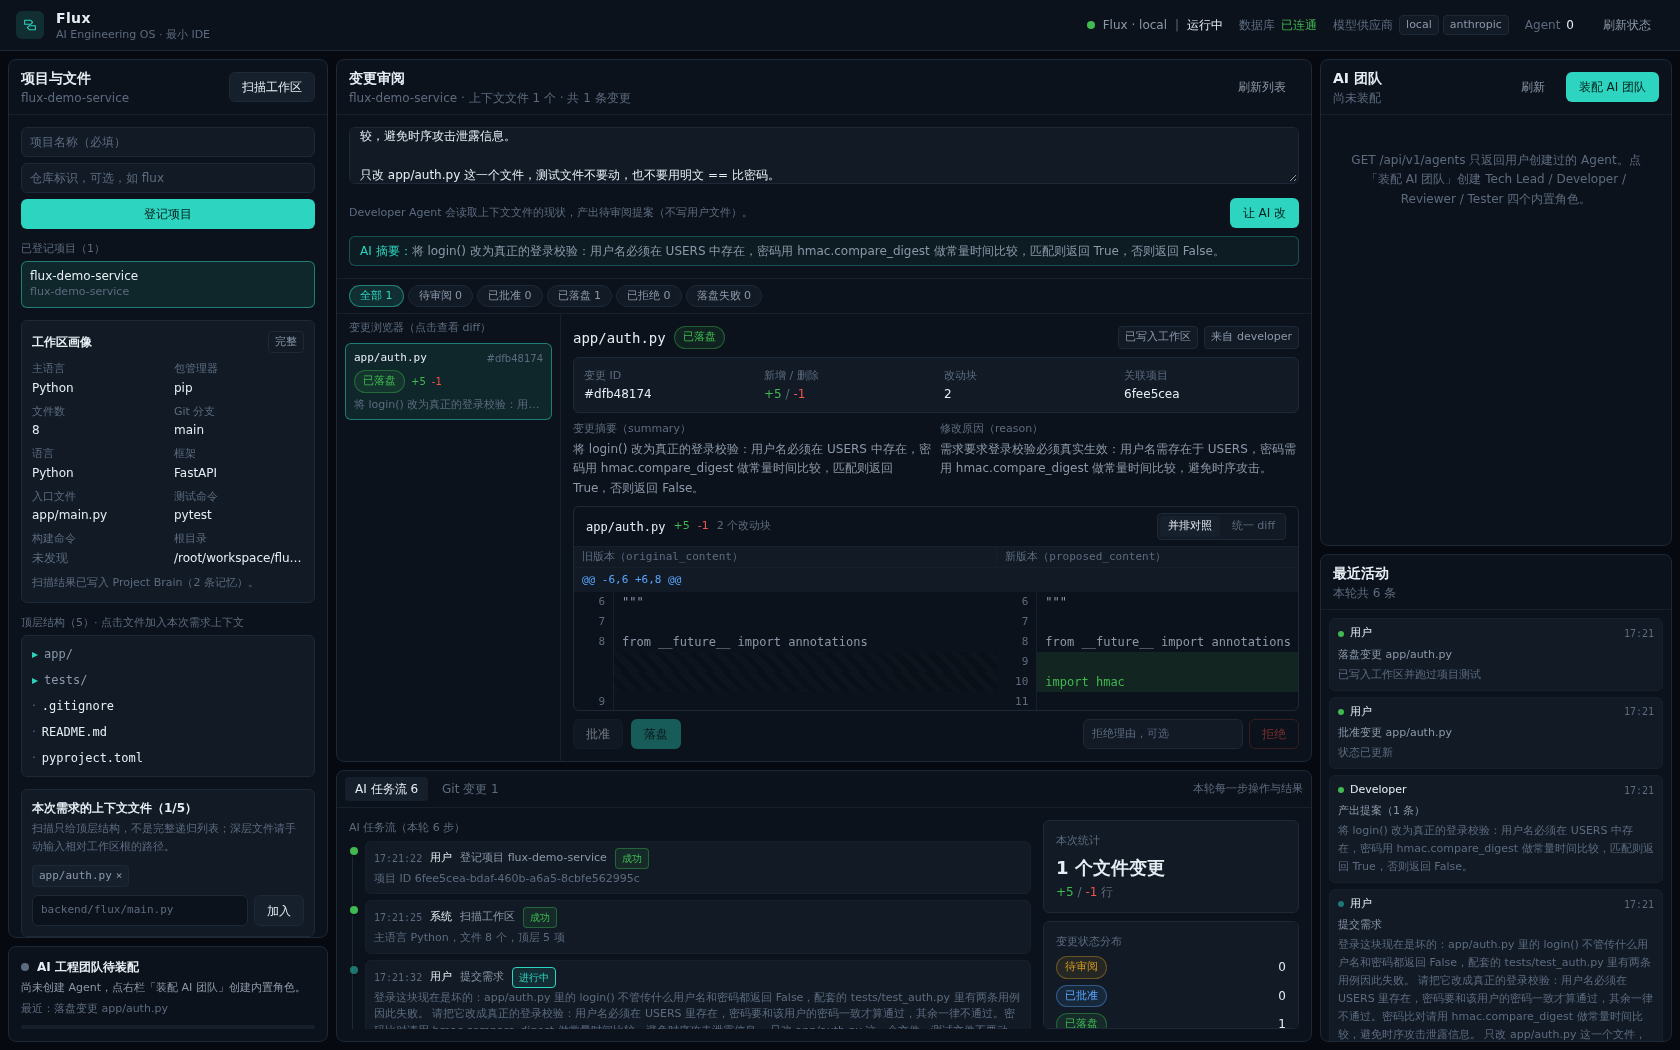Screen dimensions: 1680x1050
Task: Click the 落盘 button
Action: point(656,734)
